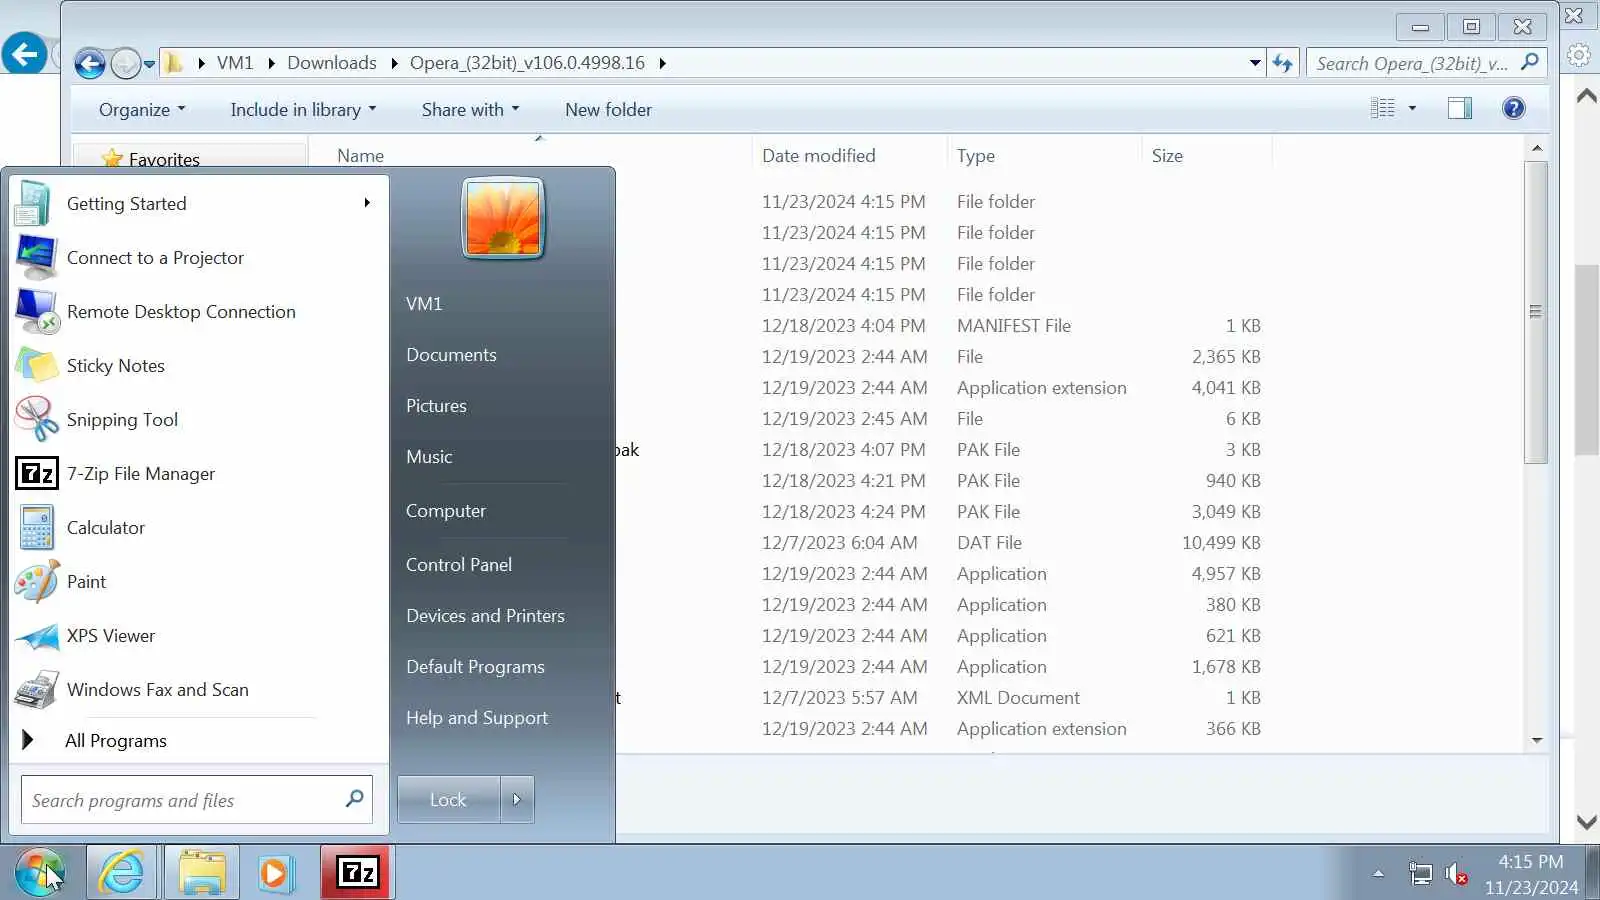Open Explorer help
Viewport: 1600px width, 900px height.
click(x=1514, y=108)
